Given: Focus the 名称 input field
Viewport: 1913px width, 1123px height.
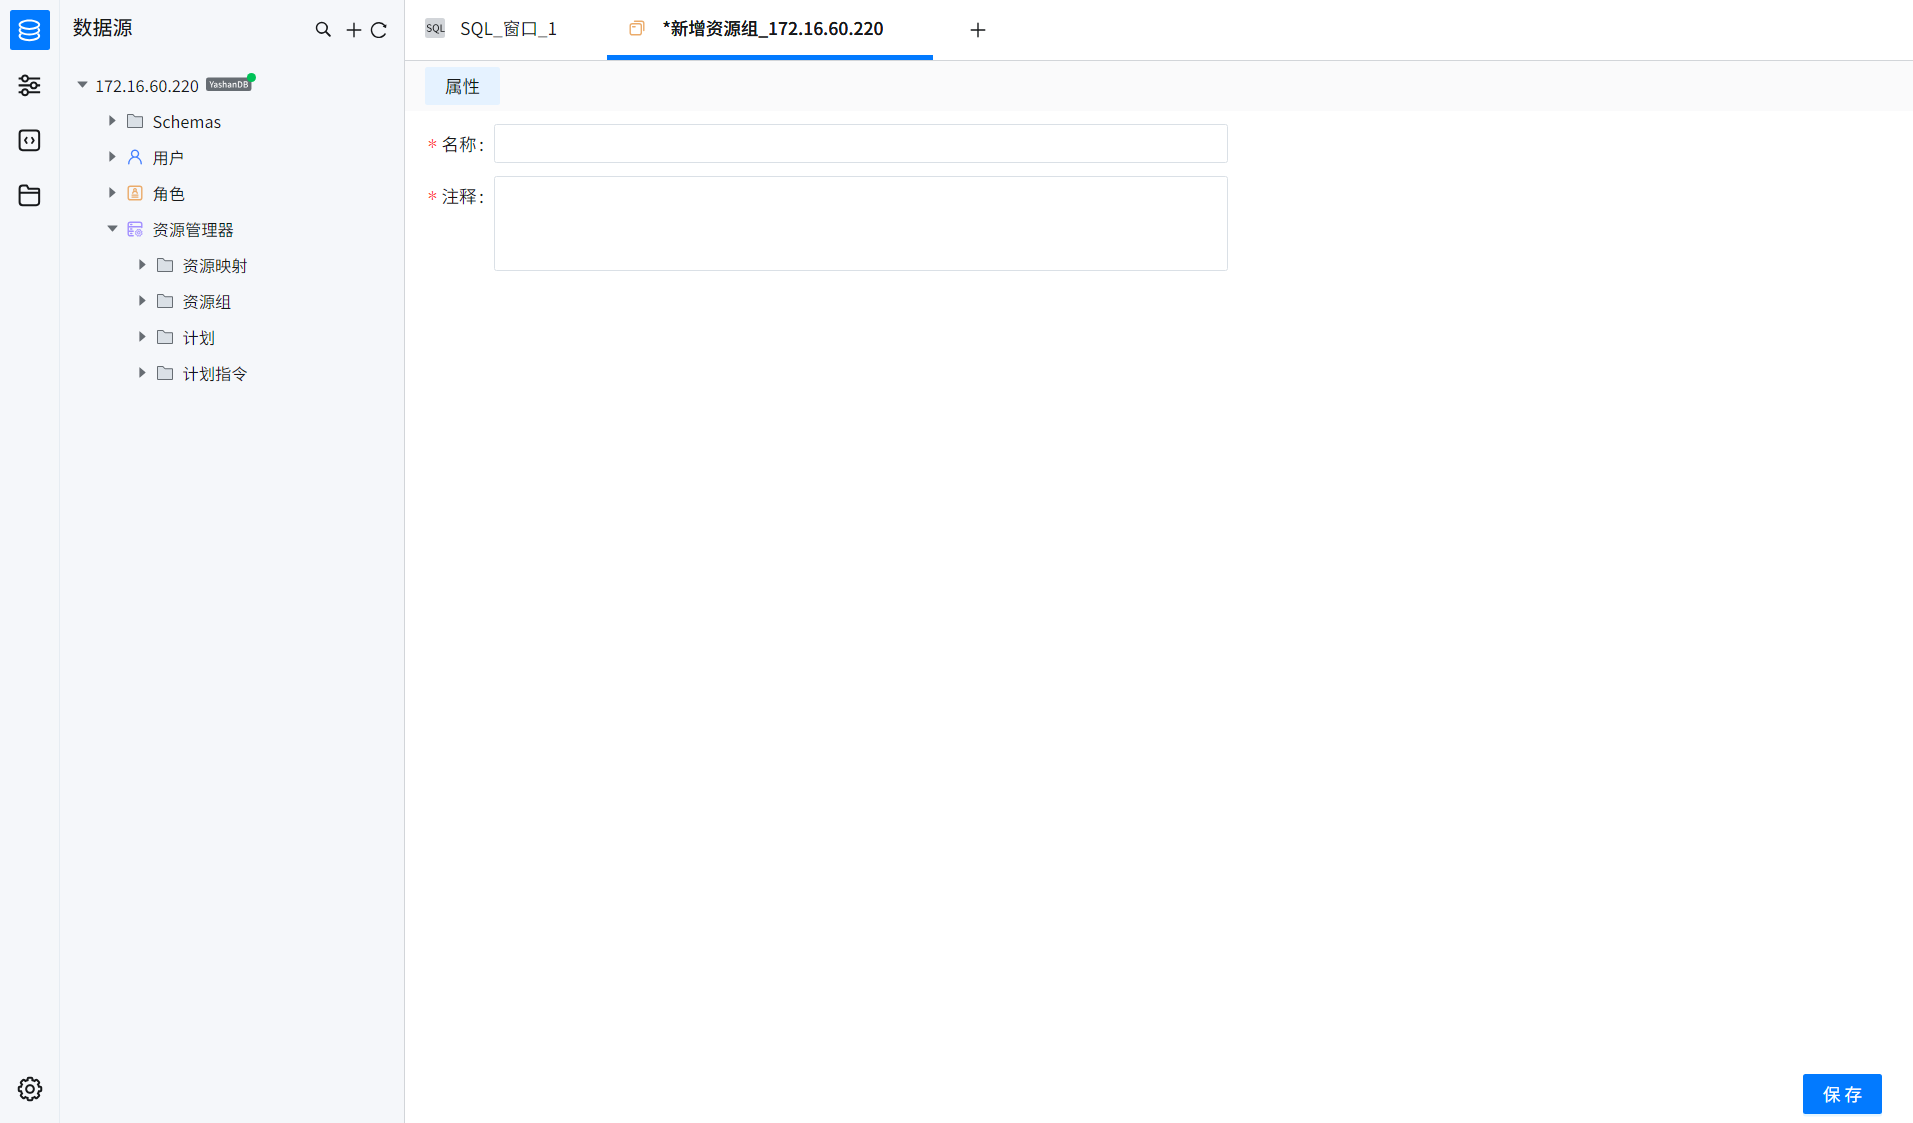Looking at the screenshot, I should click(x=860, y=143).
